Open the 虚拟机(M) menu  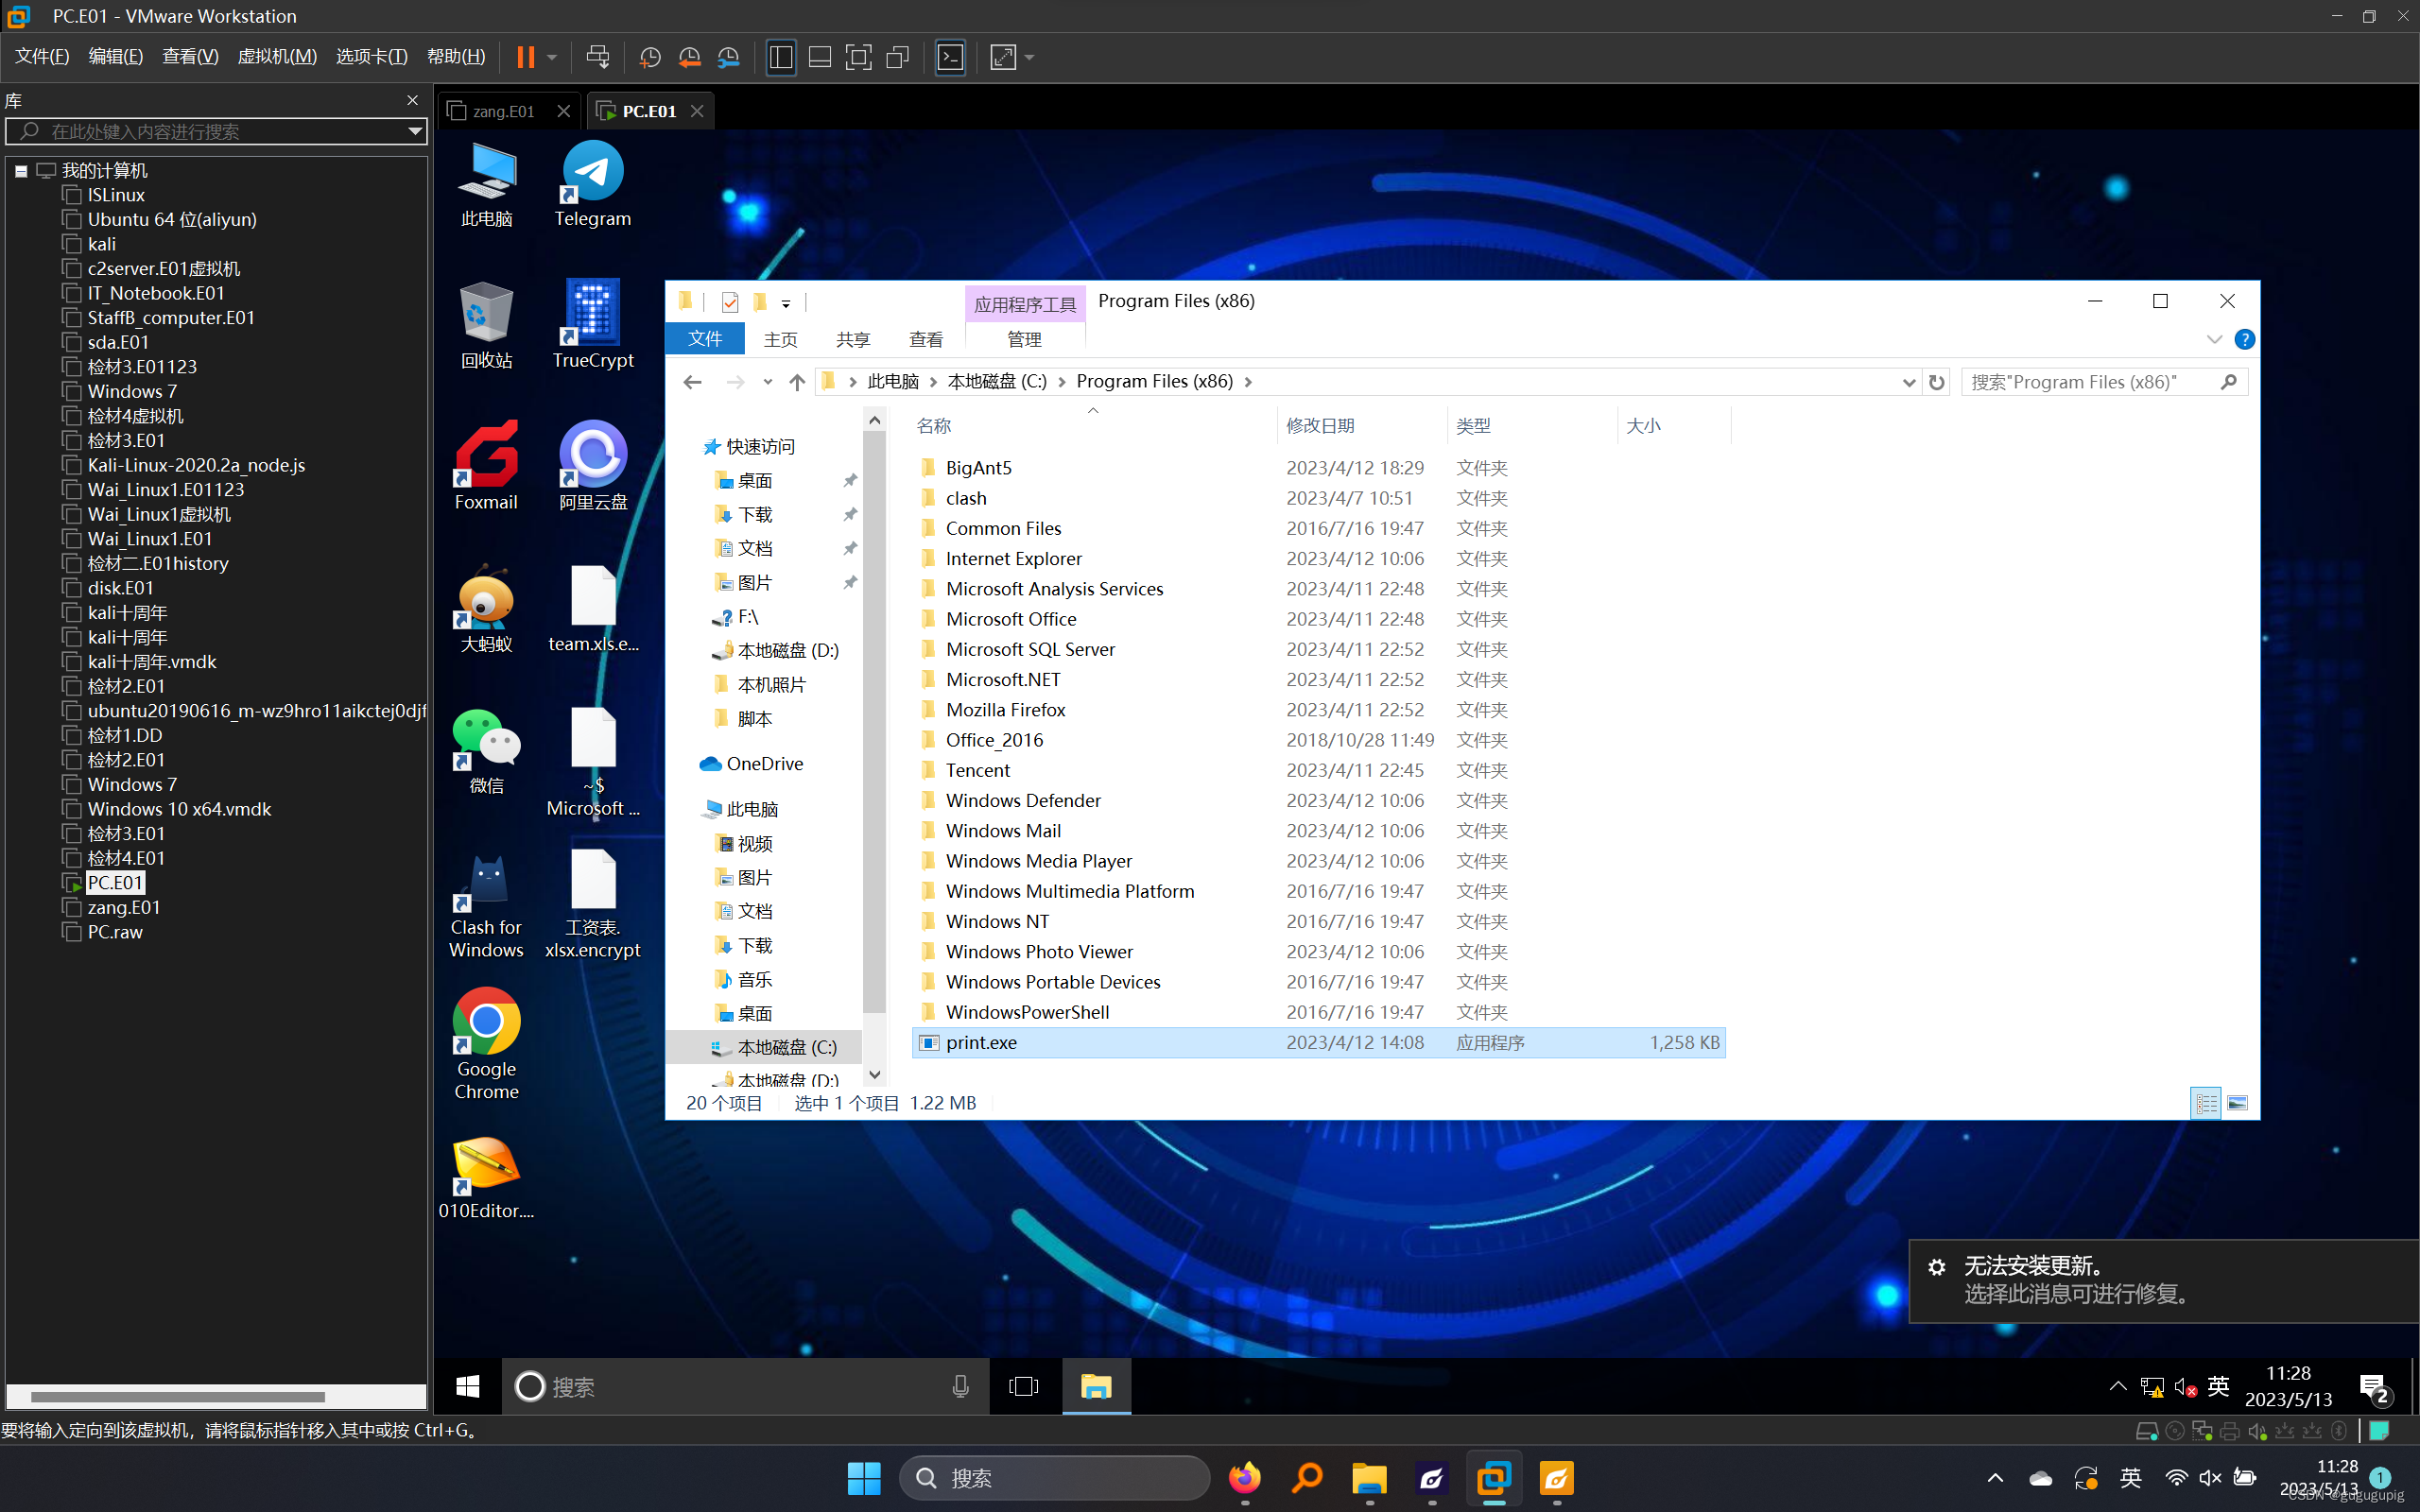coord(276,57)
